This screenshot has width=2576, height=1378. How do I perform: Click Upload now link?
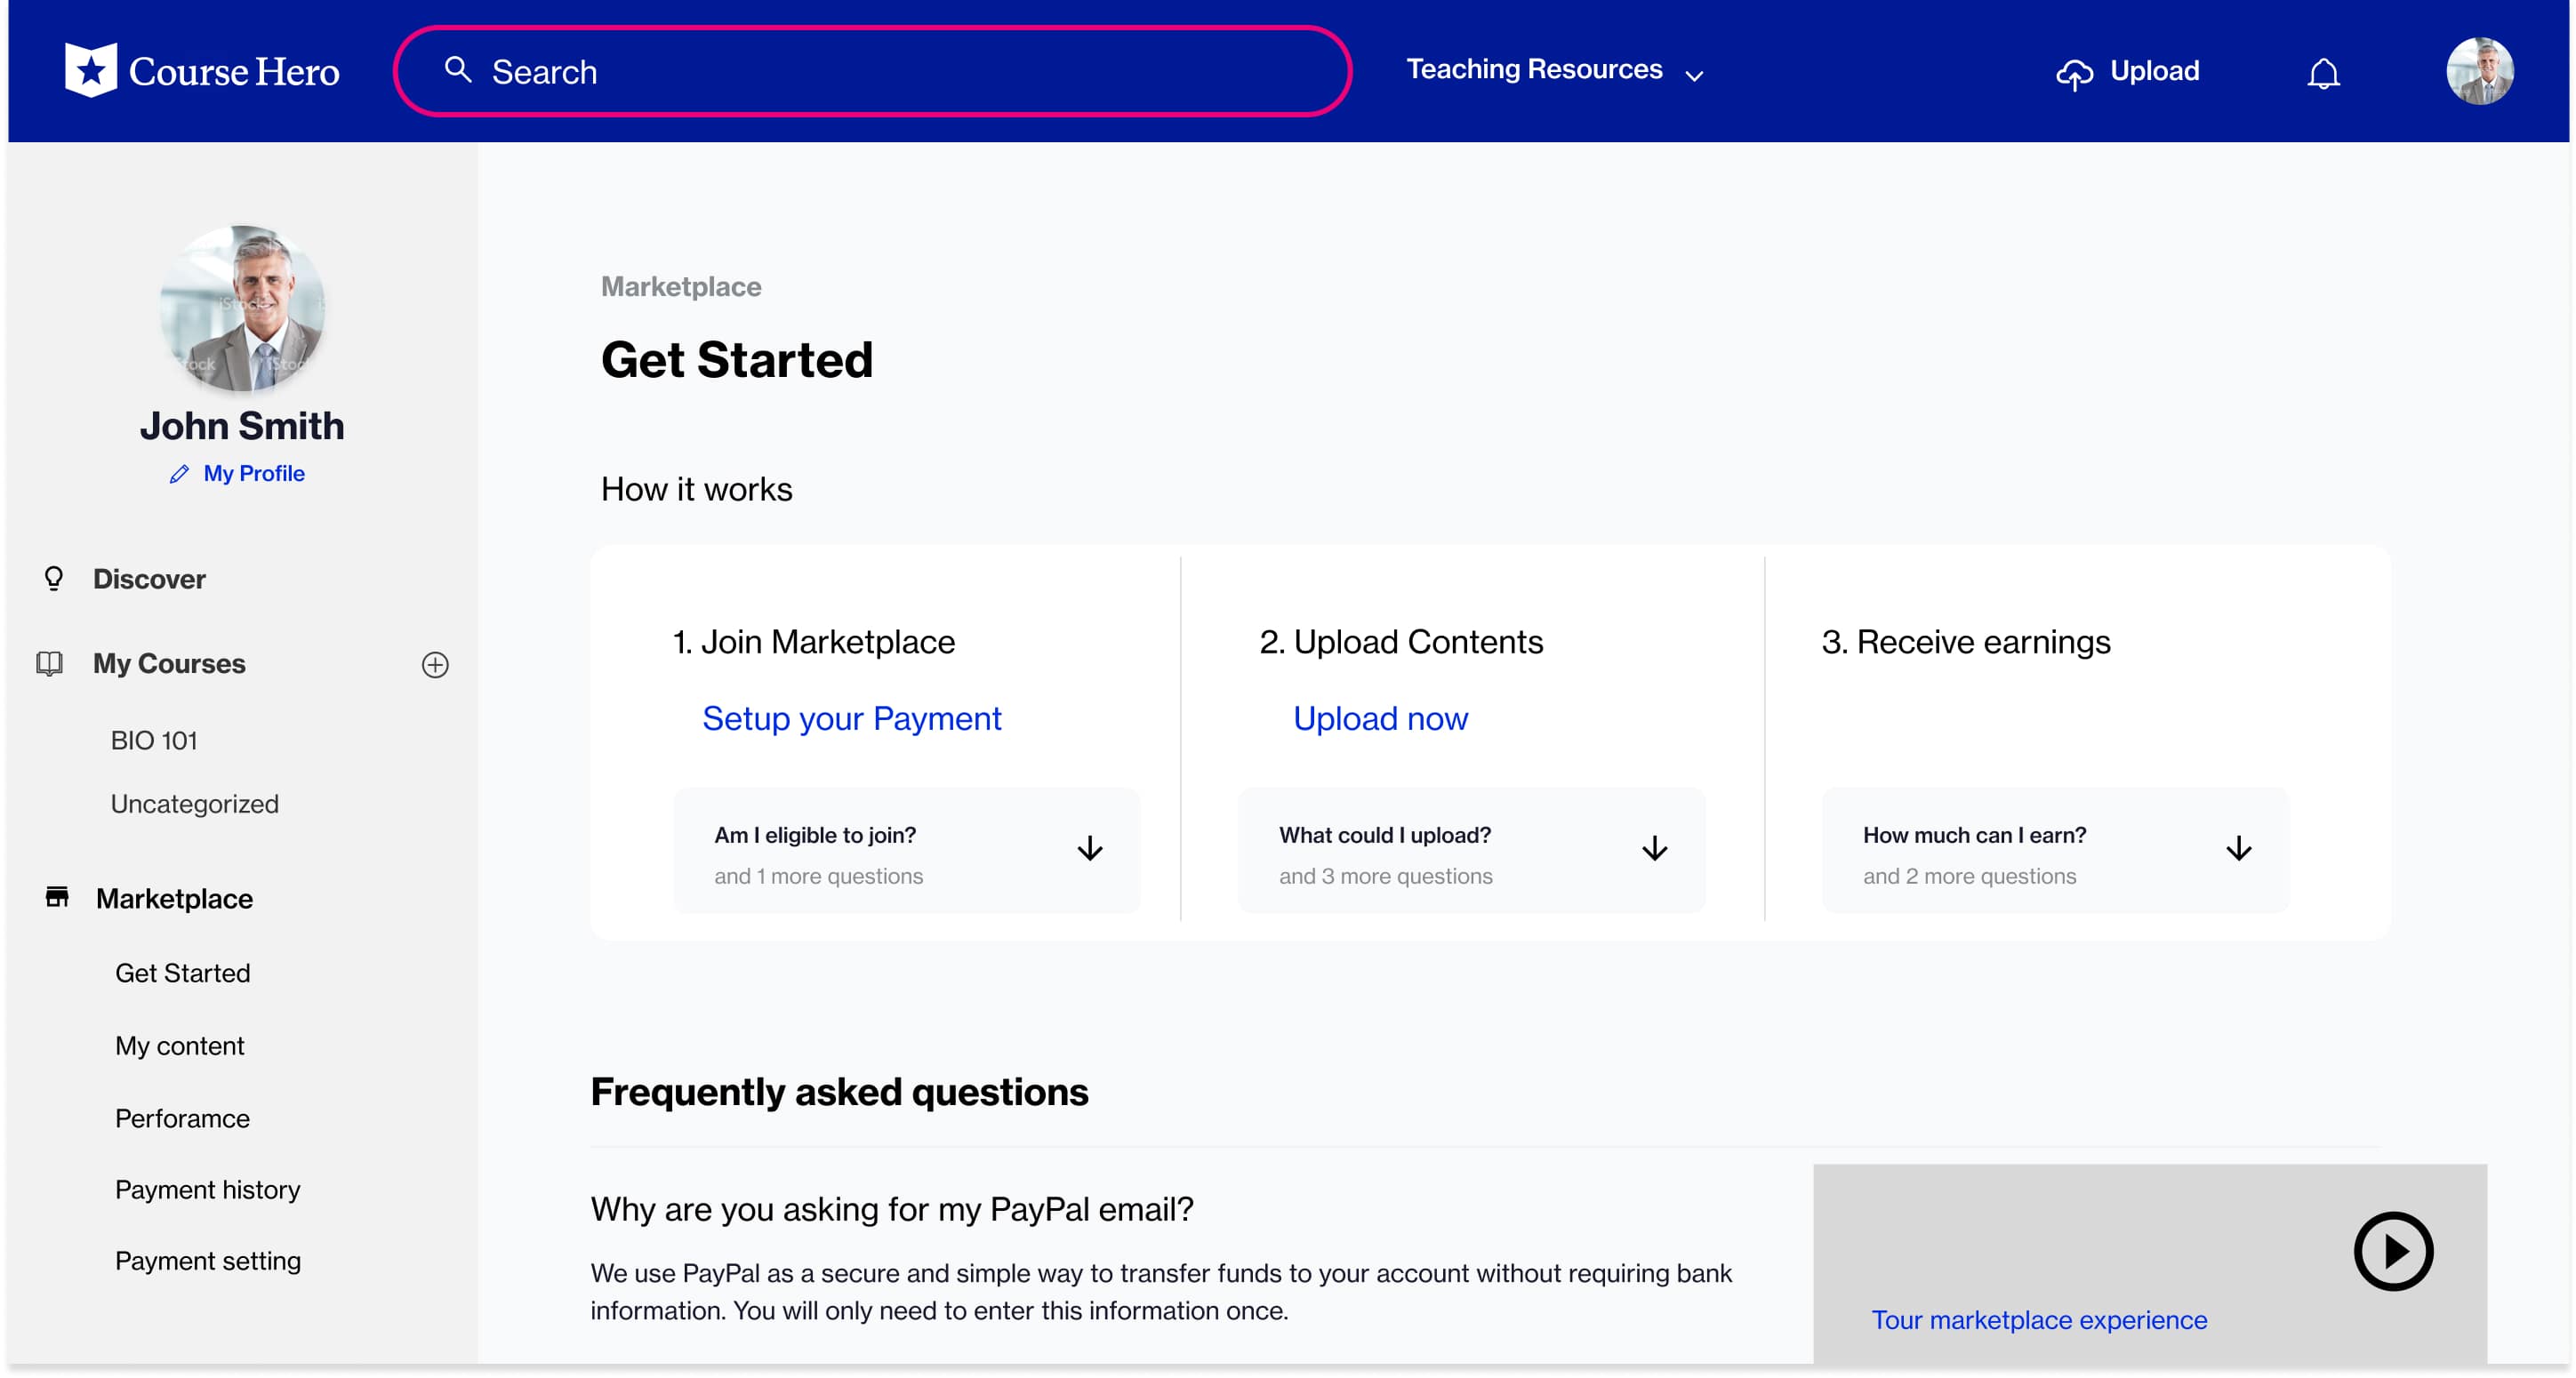click(1380, 718)
